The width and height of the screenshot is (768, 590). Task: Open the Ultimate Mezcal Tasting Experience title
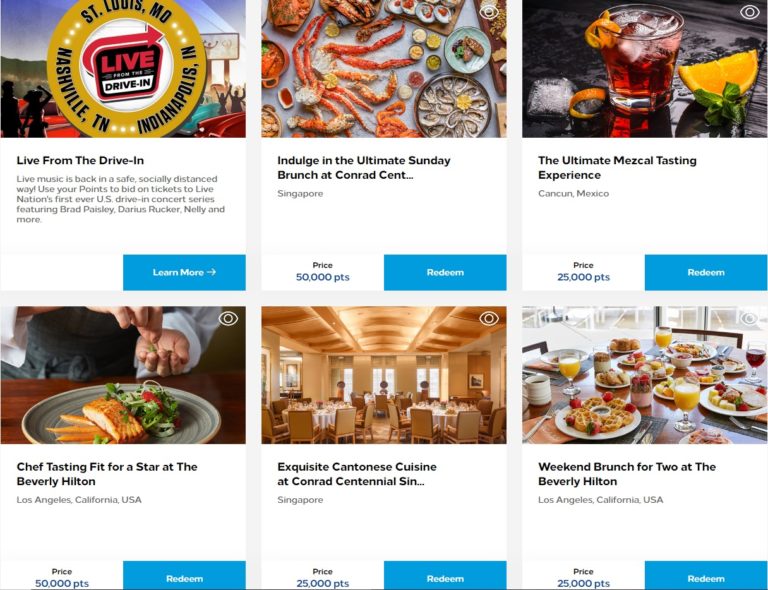tap(617, 167)
